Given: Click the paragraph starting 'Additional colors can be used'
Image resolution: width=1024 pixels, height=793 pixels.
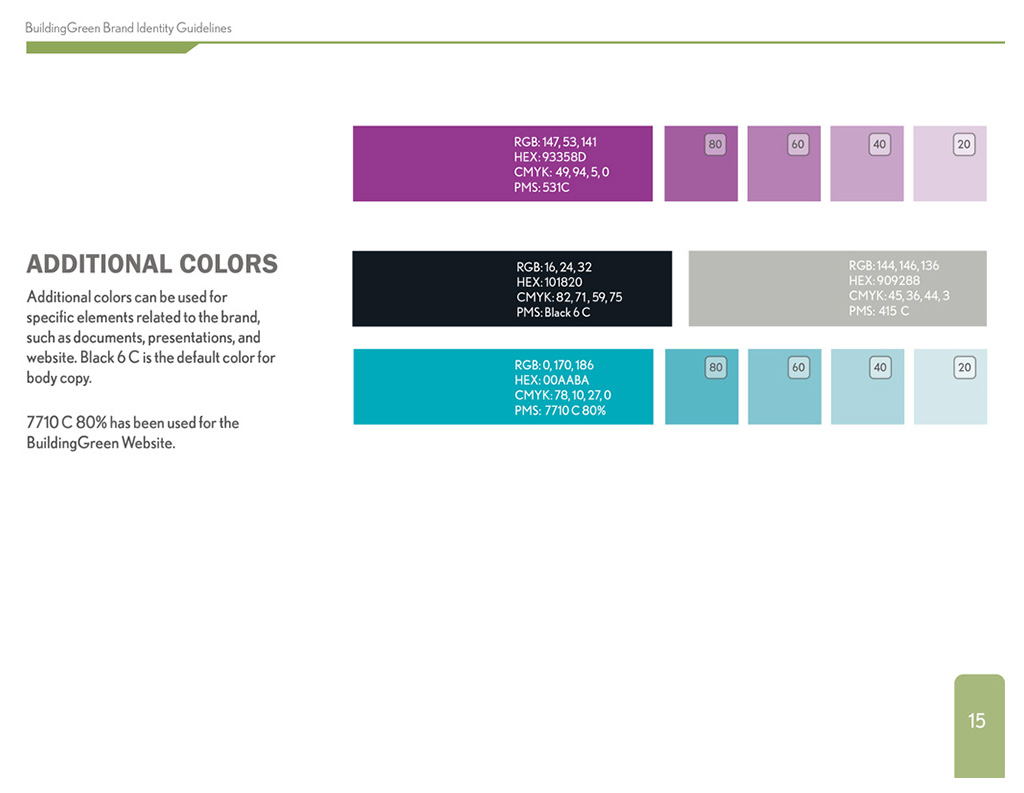Looking at the screenshot, I should (151, 338).
